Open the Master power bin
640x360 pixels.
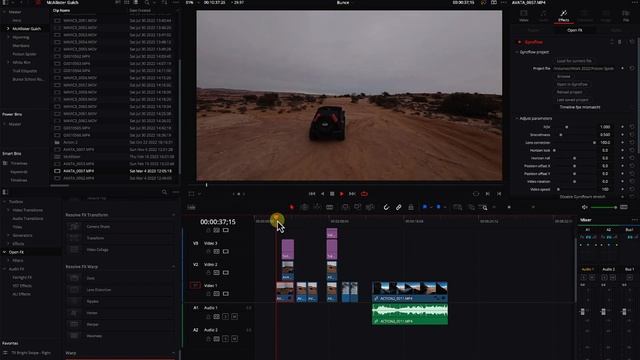point(15,124)
